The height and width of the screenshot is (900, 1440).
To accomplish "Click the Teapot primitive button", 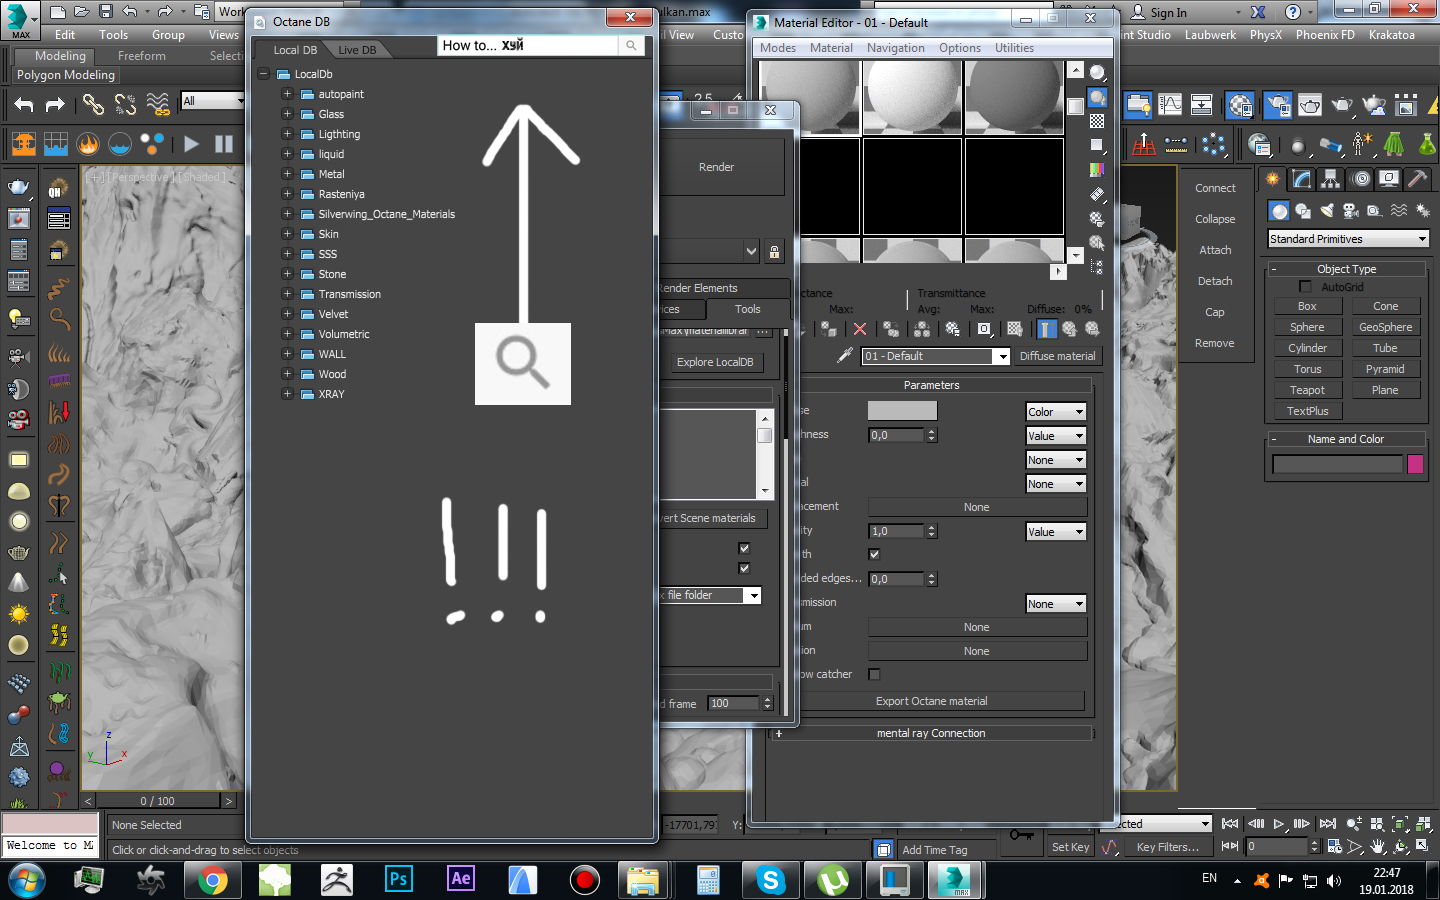I will coord(1307,390).
